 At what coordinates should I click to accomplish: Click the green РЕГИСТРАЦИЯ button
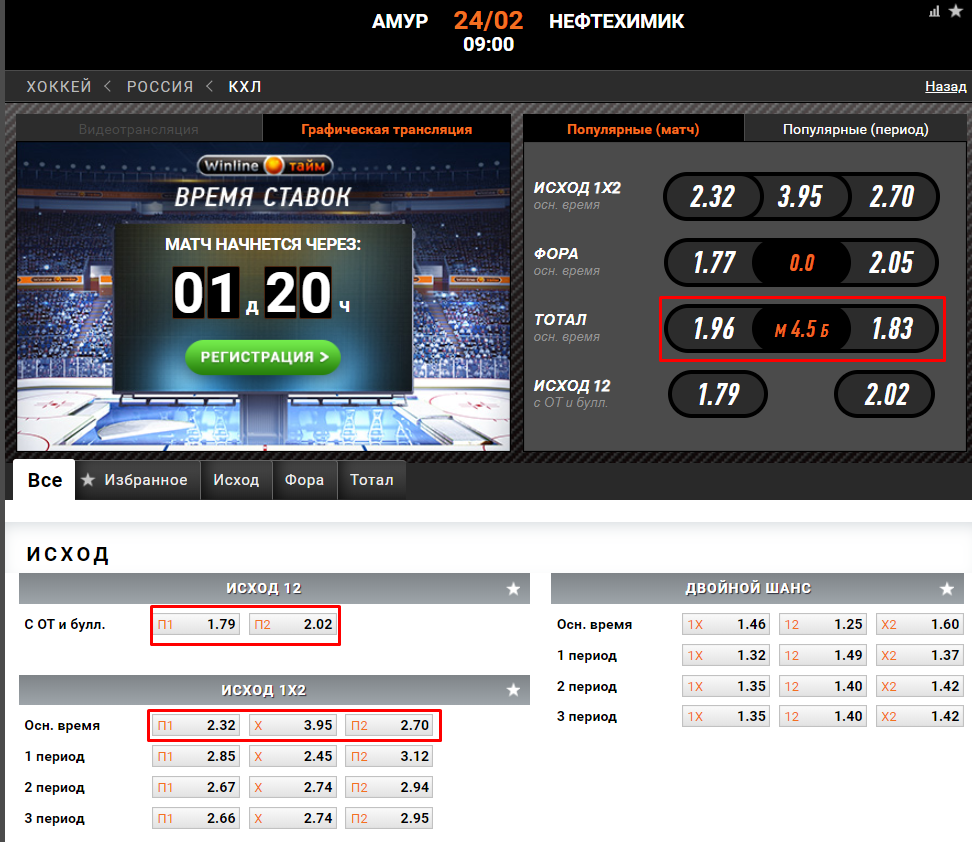pos(263,357)
